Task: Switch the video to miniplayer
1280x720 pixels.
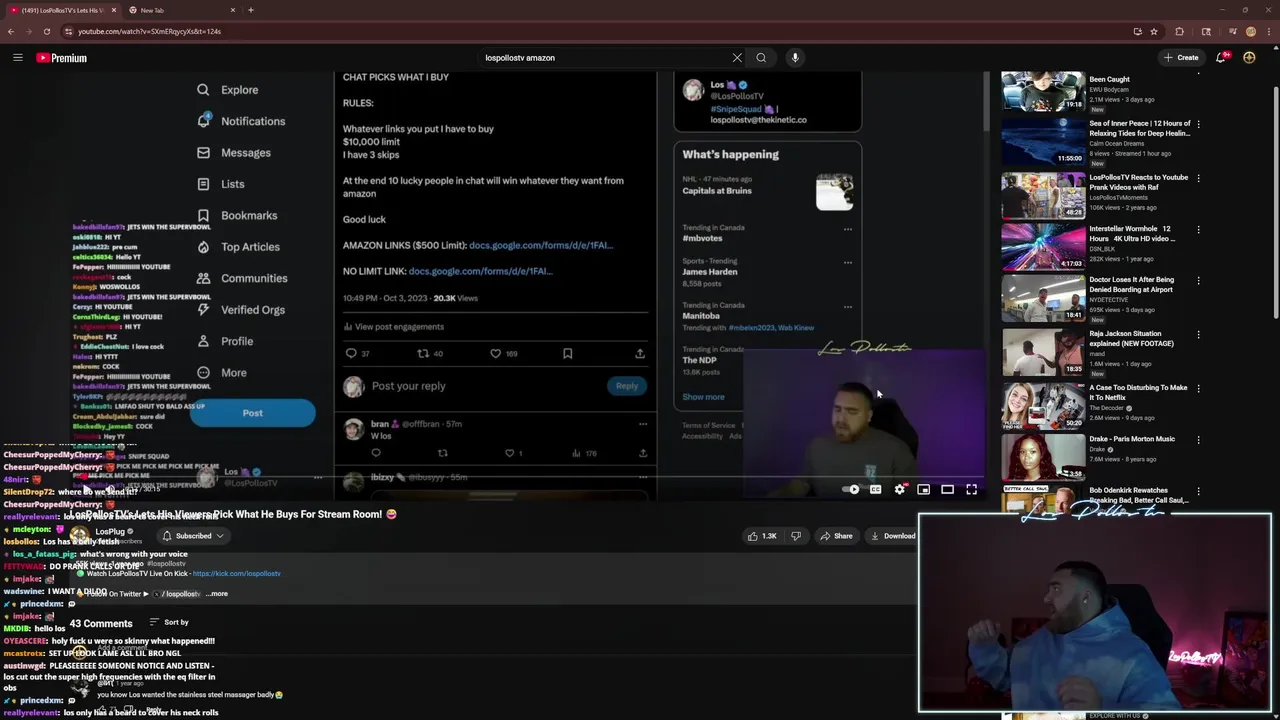Action: click(923, 490)
